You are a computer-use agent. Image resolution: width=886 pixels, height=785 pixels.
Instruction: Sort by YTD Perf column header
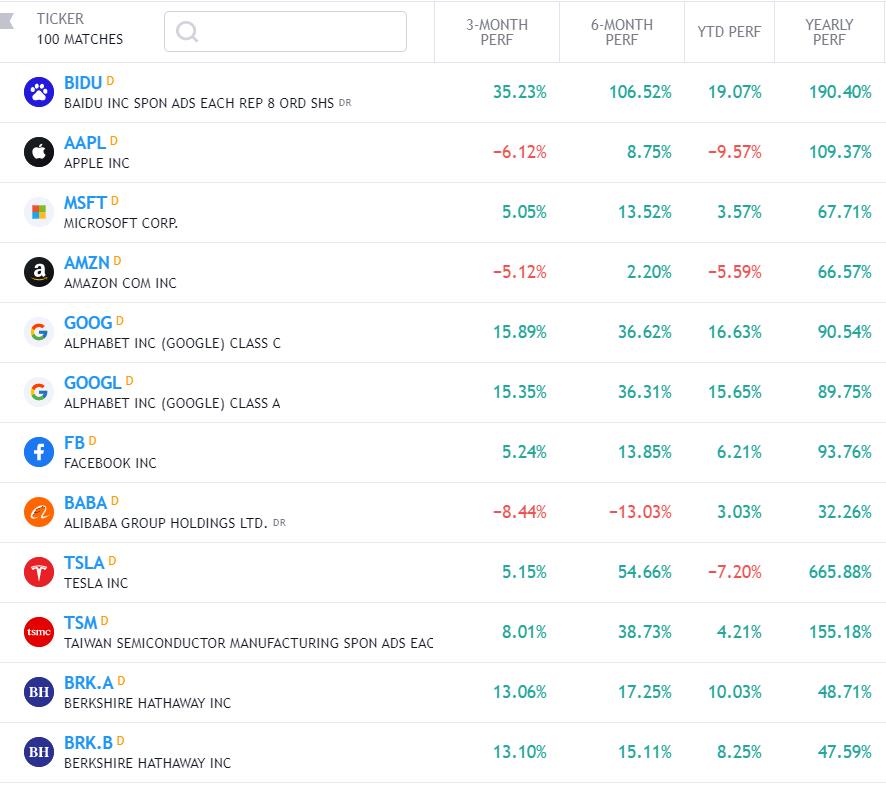pyautogui.click(x=729, y=32)
